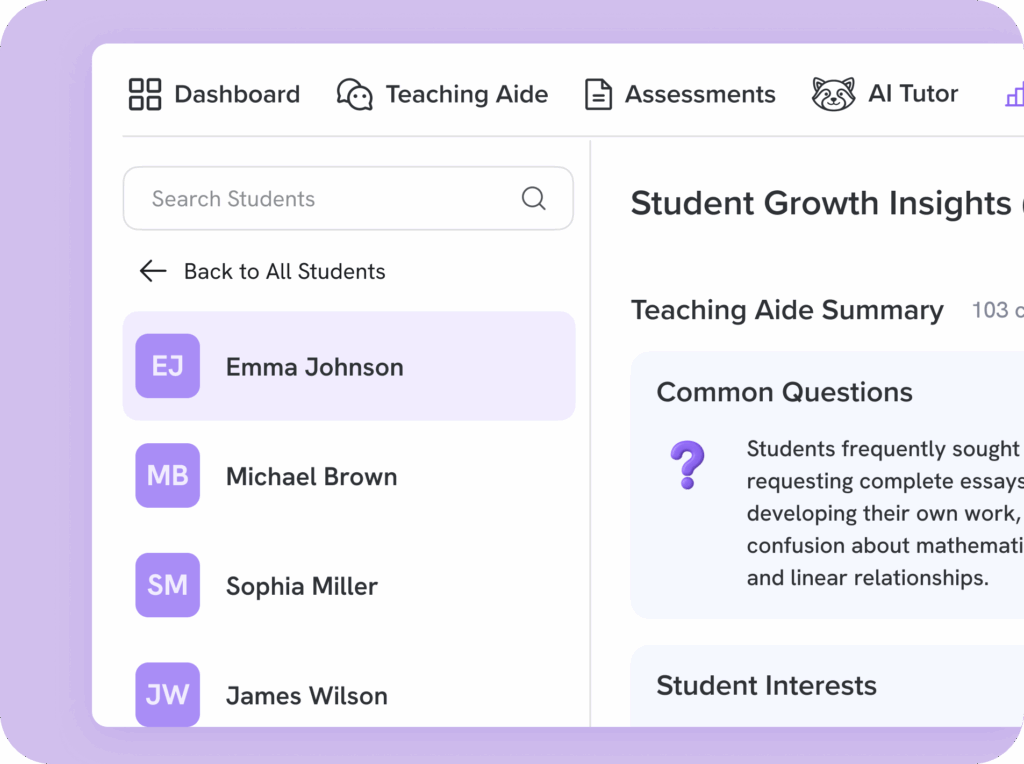Focus the Search Students input field
This screenshot has width=1024, height=764.
pos(330,198)
